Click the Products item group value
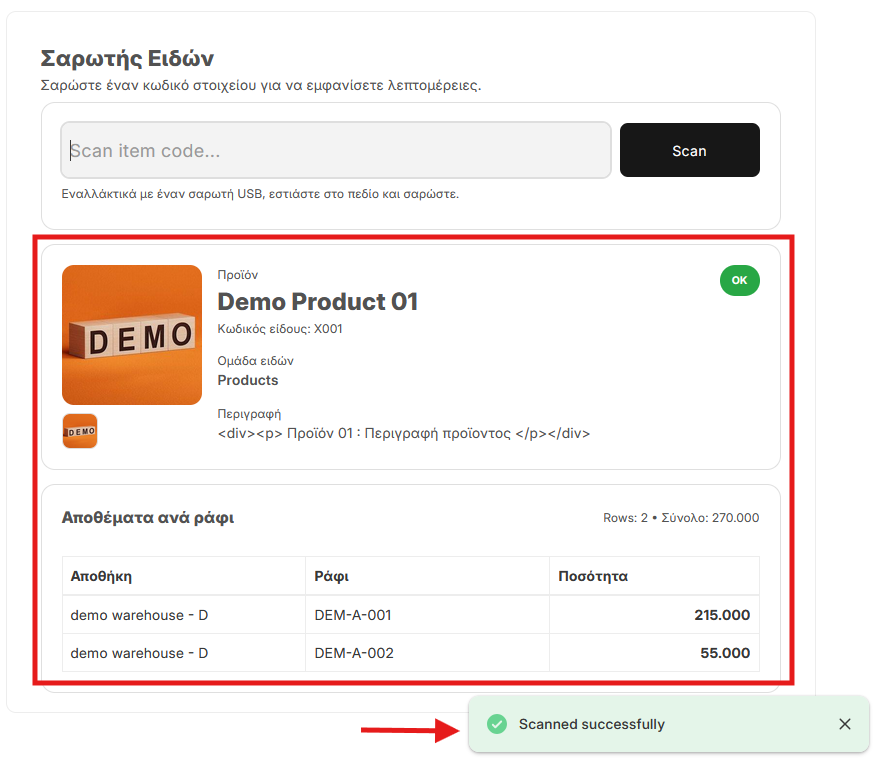Image resolution: width=876 pixels, height=761 pixels. click(x=248, y=380)
